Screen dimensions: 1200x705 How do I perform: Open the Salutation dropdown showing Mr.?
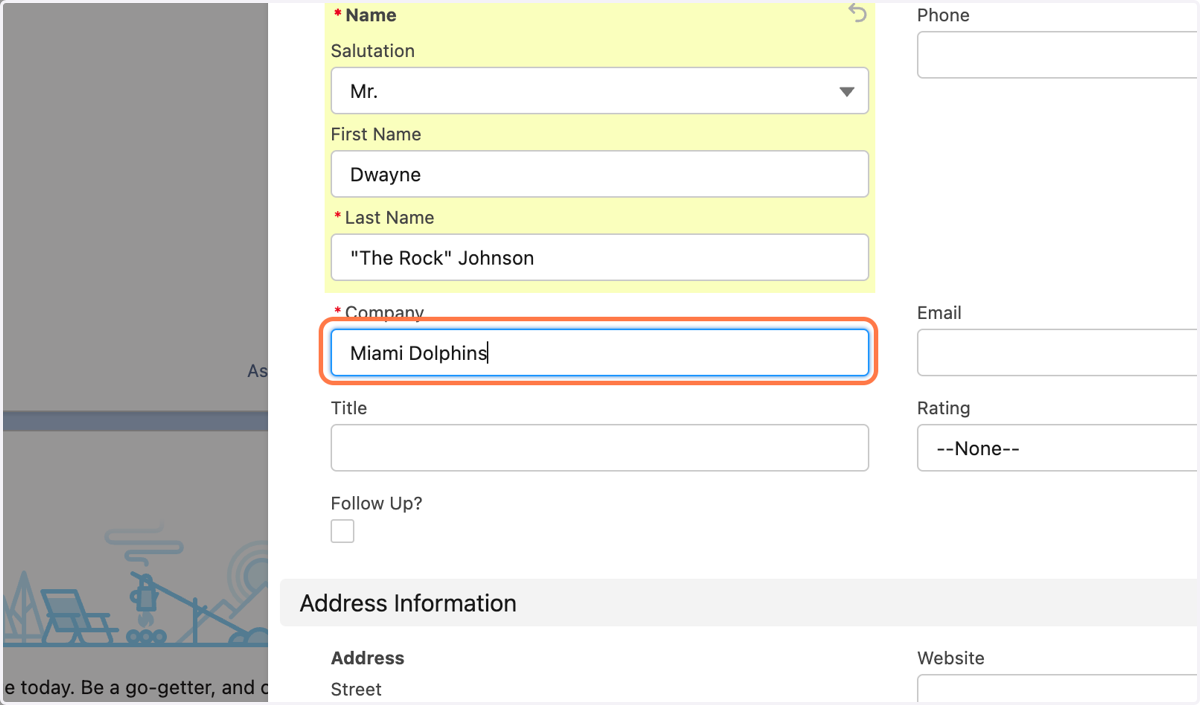pos(600,91)
